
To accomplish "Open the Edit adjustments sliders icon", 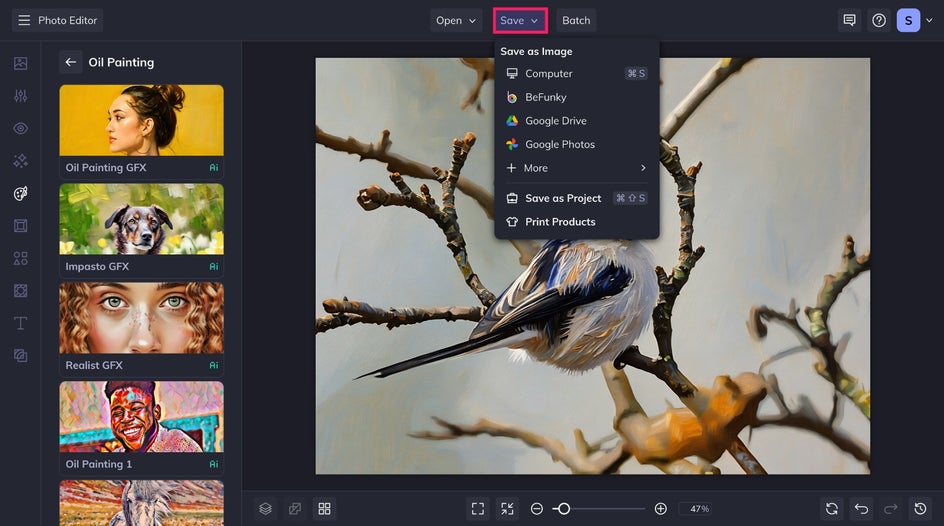I will (x=20, y=96).
